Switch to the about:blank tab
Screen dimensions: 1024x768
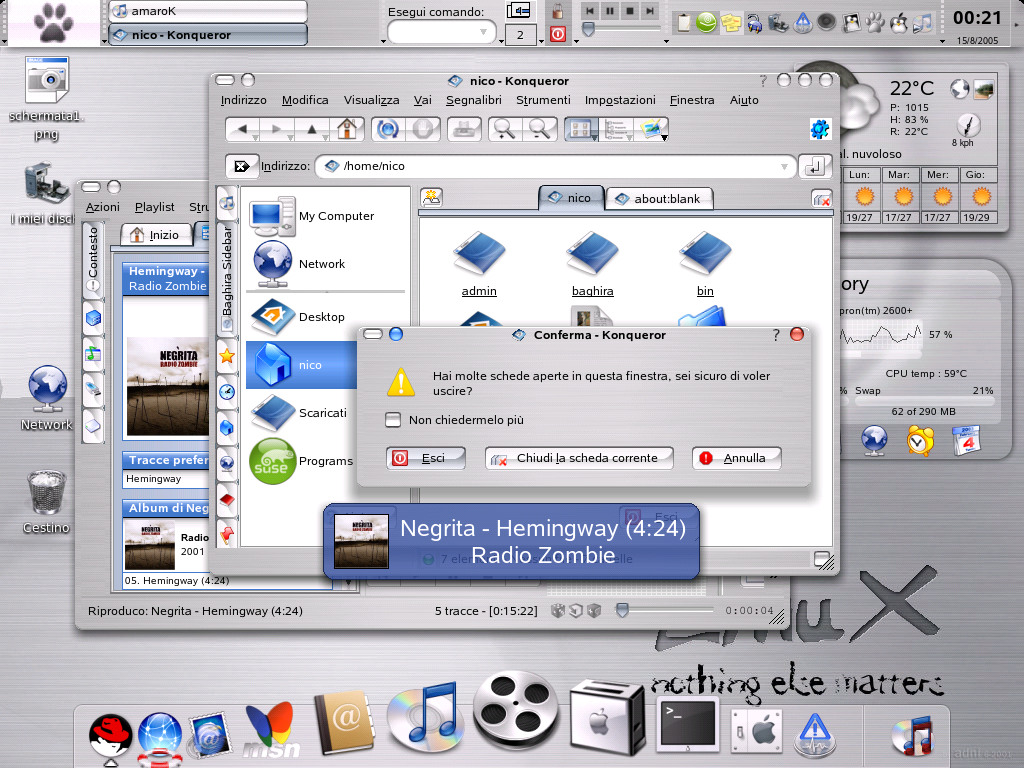(659, 199)
